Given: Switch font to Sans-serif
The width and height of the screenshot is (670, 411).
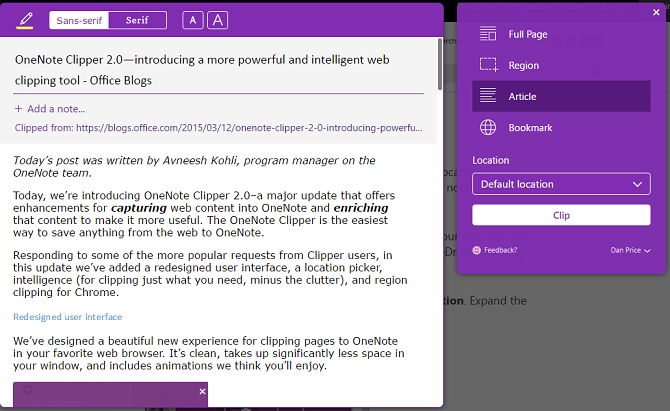Looking at the screenshot, I should pyautogui.click(x=79, y=20).
